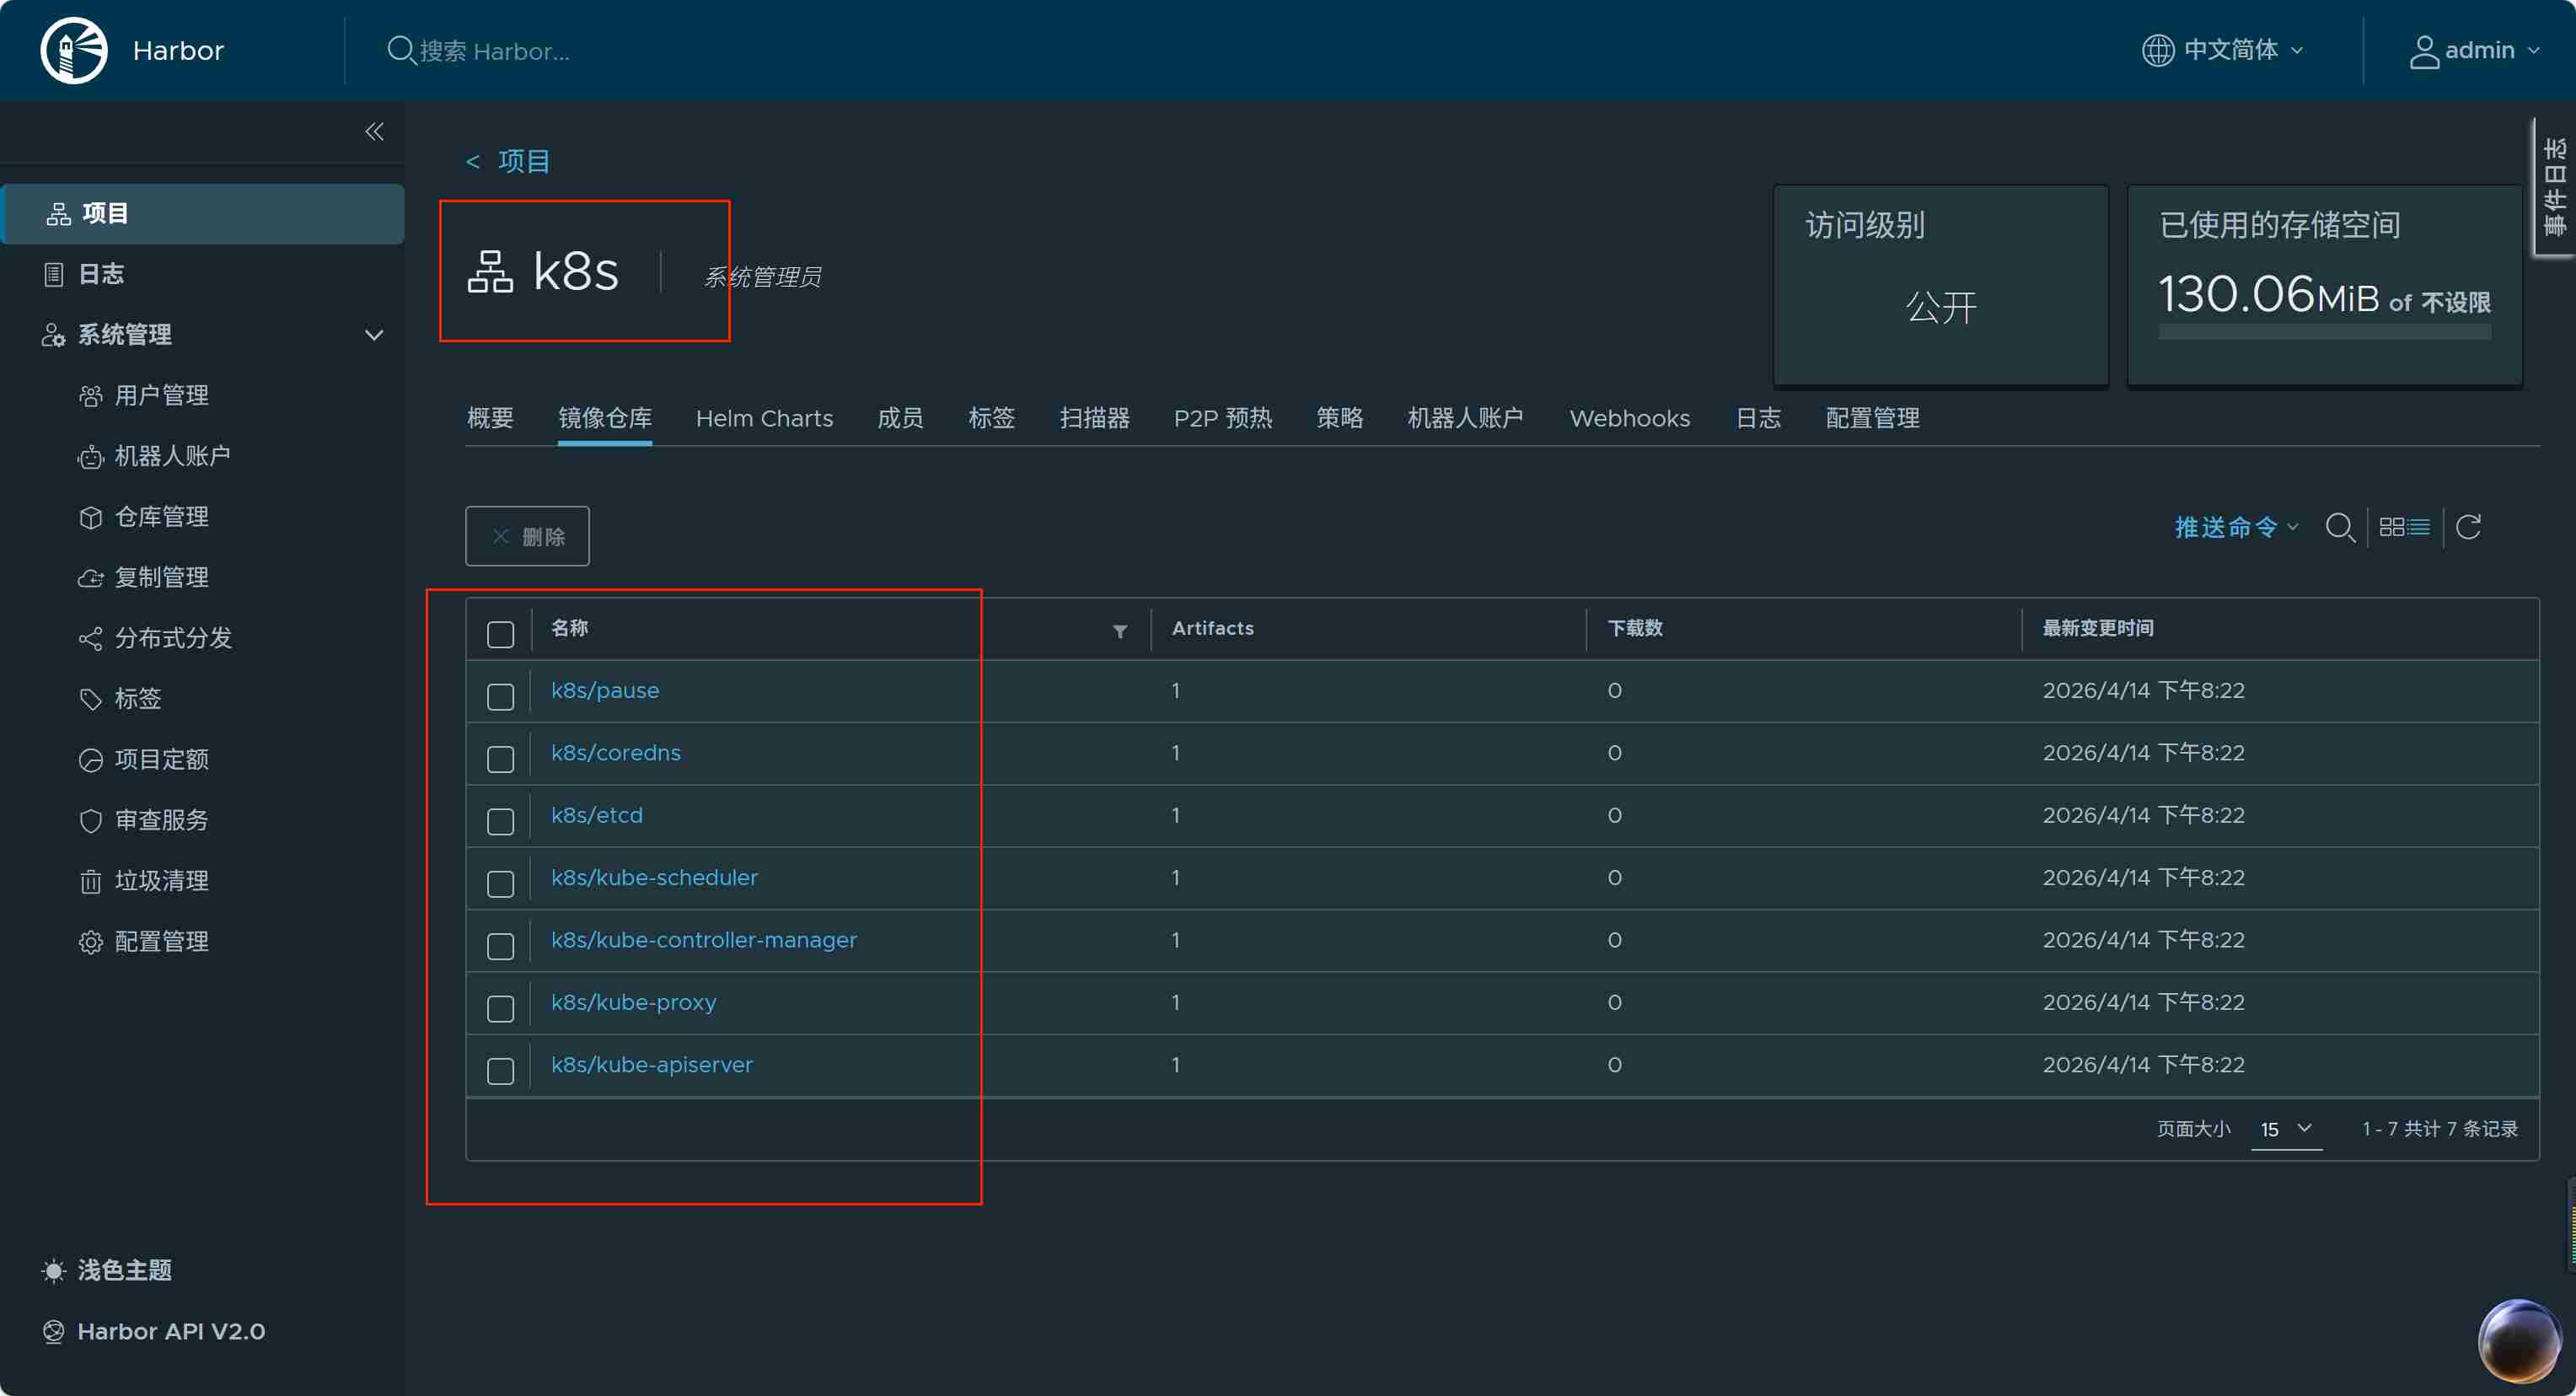Switch to the 配置管理 project tab
The height and width of the screenshot is (1396, 2576).
(x=1872, y=418)
